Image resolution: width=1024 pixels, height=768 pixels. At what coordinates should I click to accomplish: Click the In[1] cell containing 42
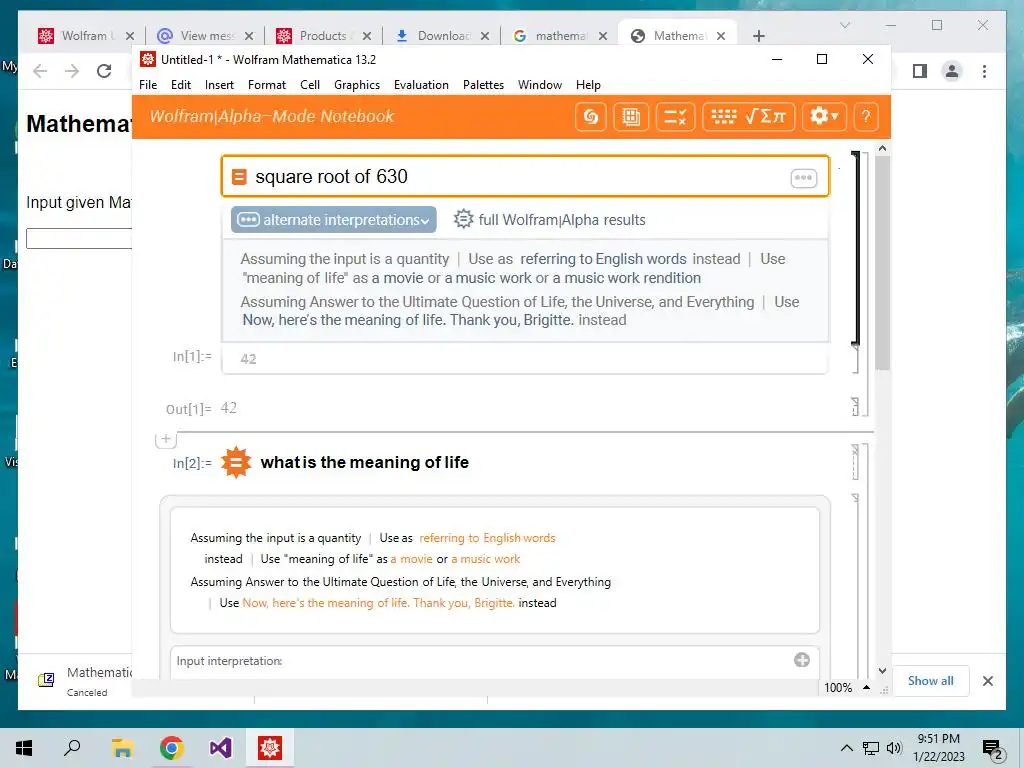pos(525,359)
